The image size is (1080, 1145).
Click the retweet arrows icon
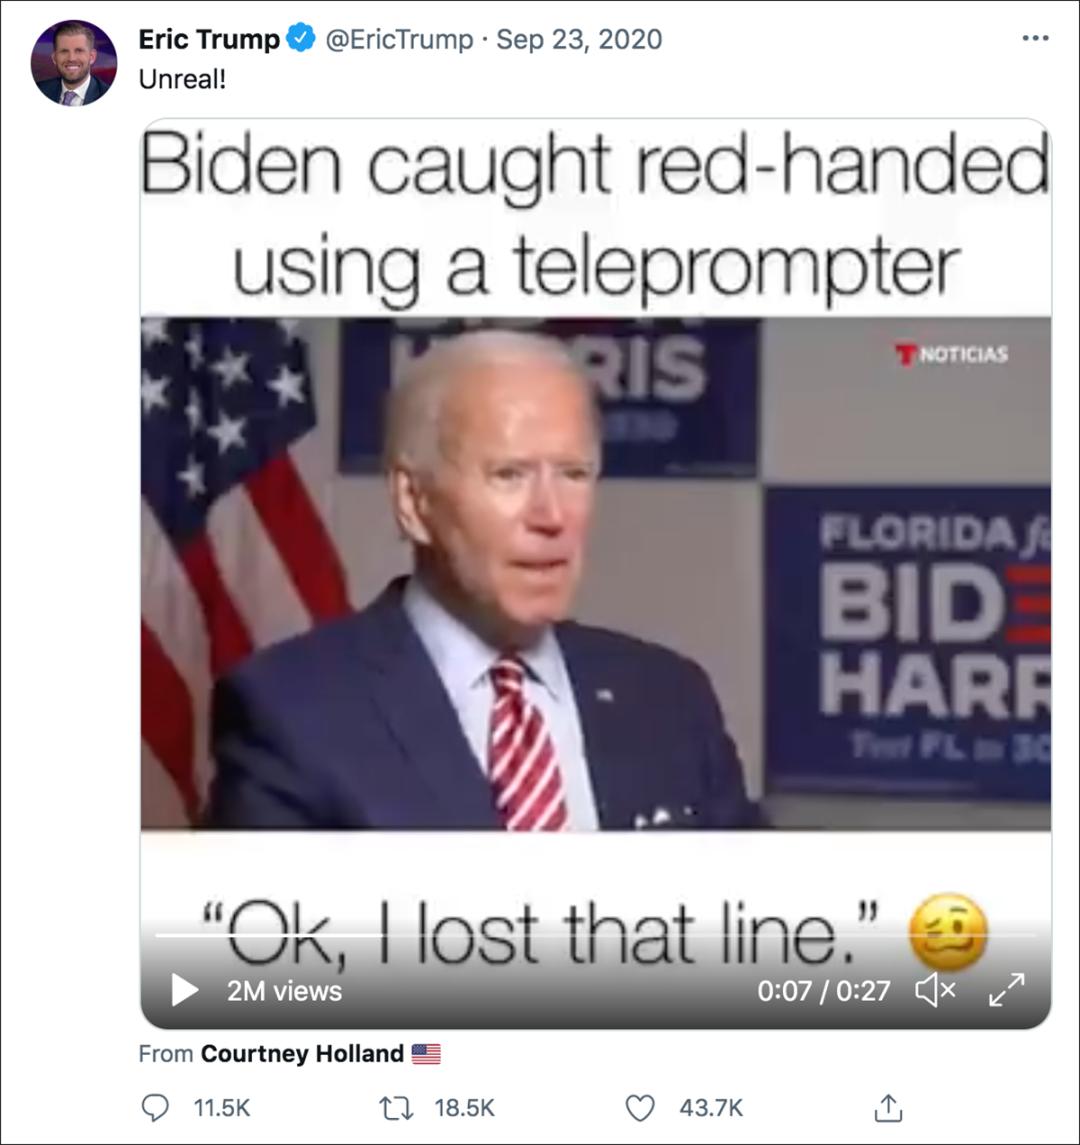397,1108
